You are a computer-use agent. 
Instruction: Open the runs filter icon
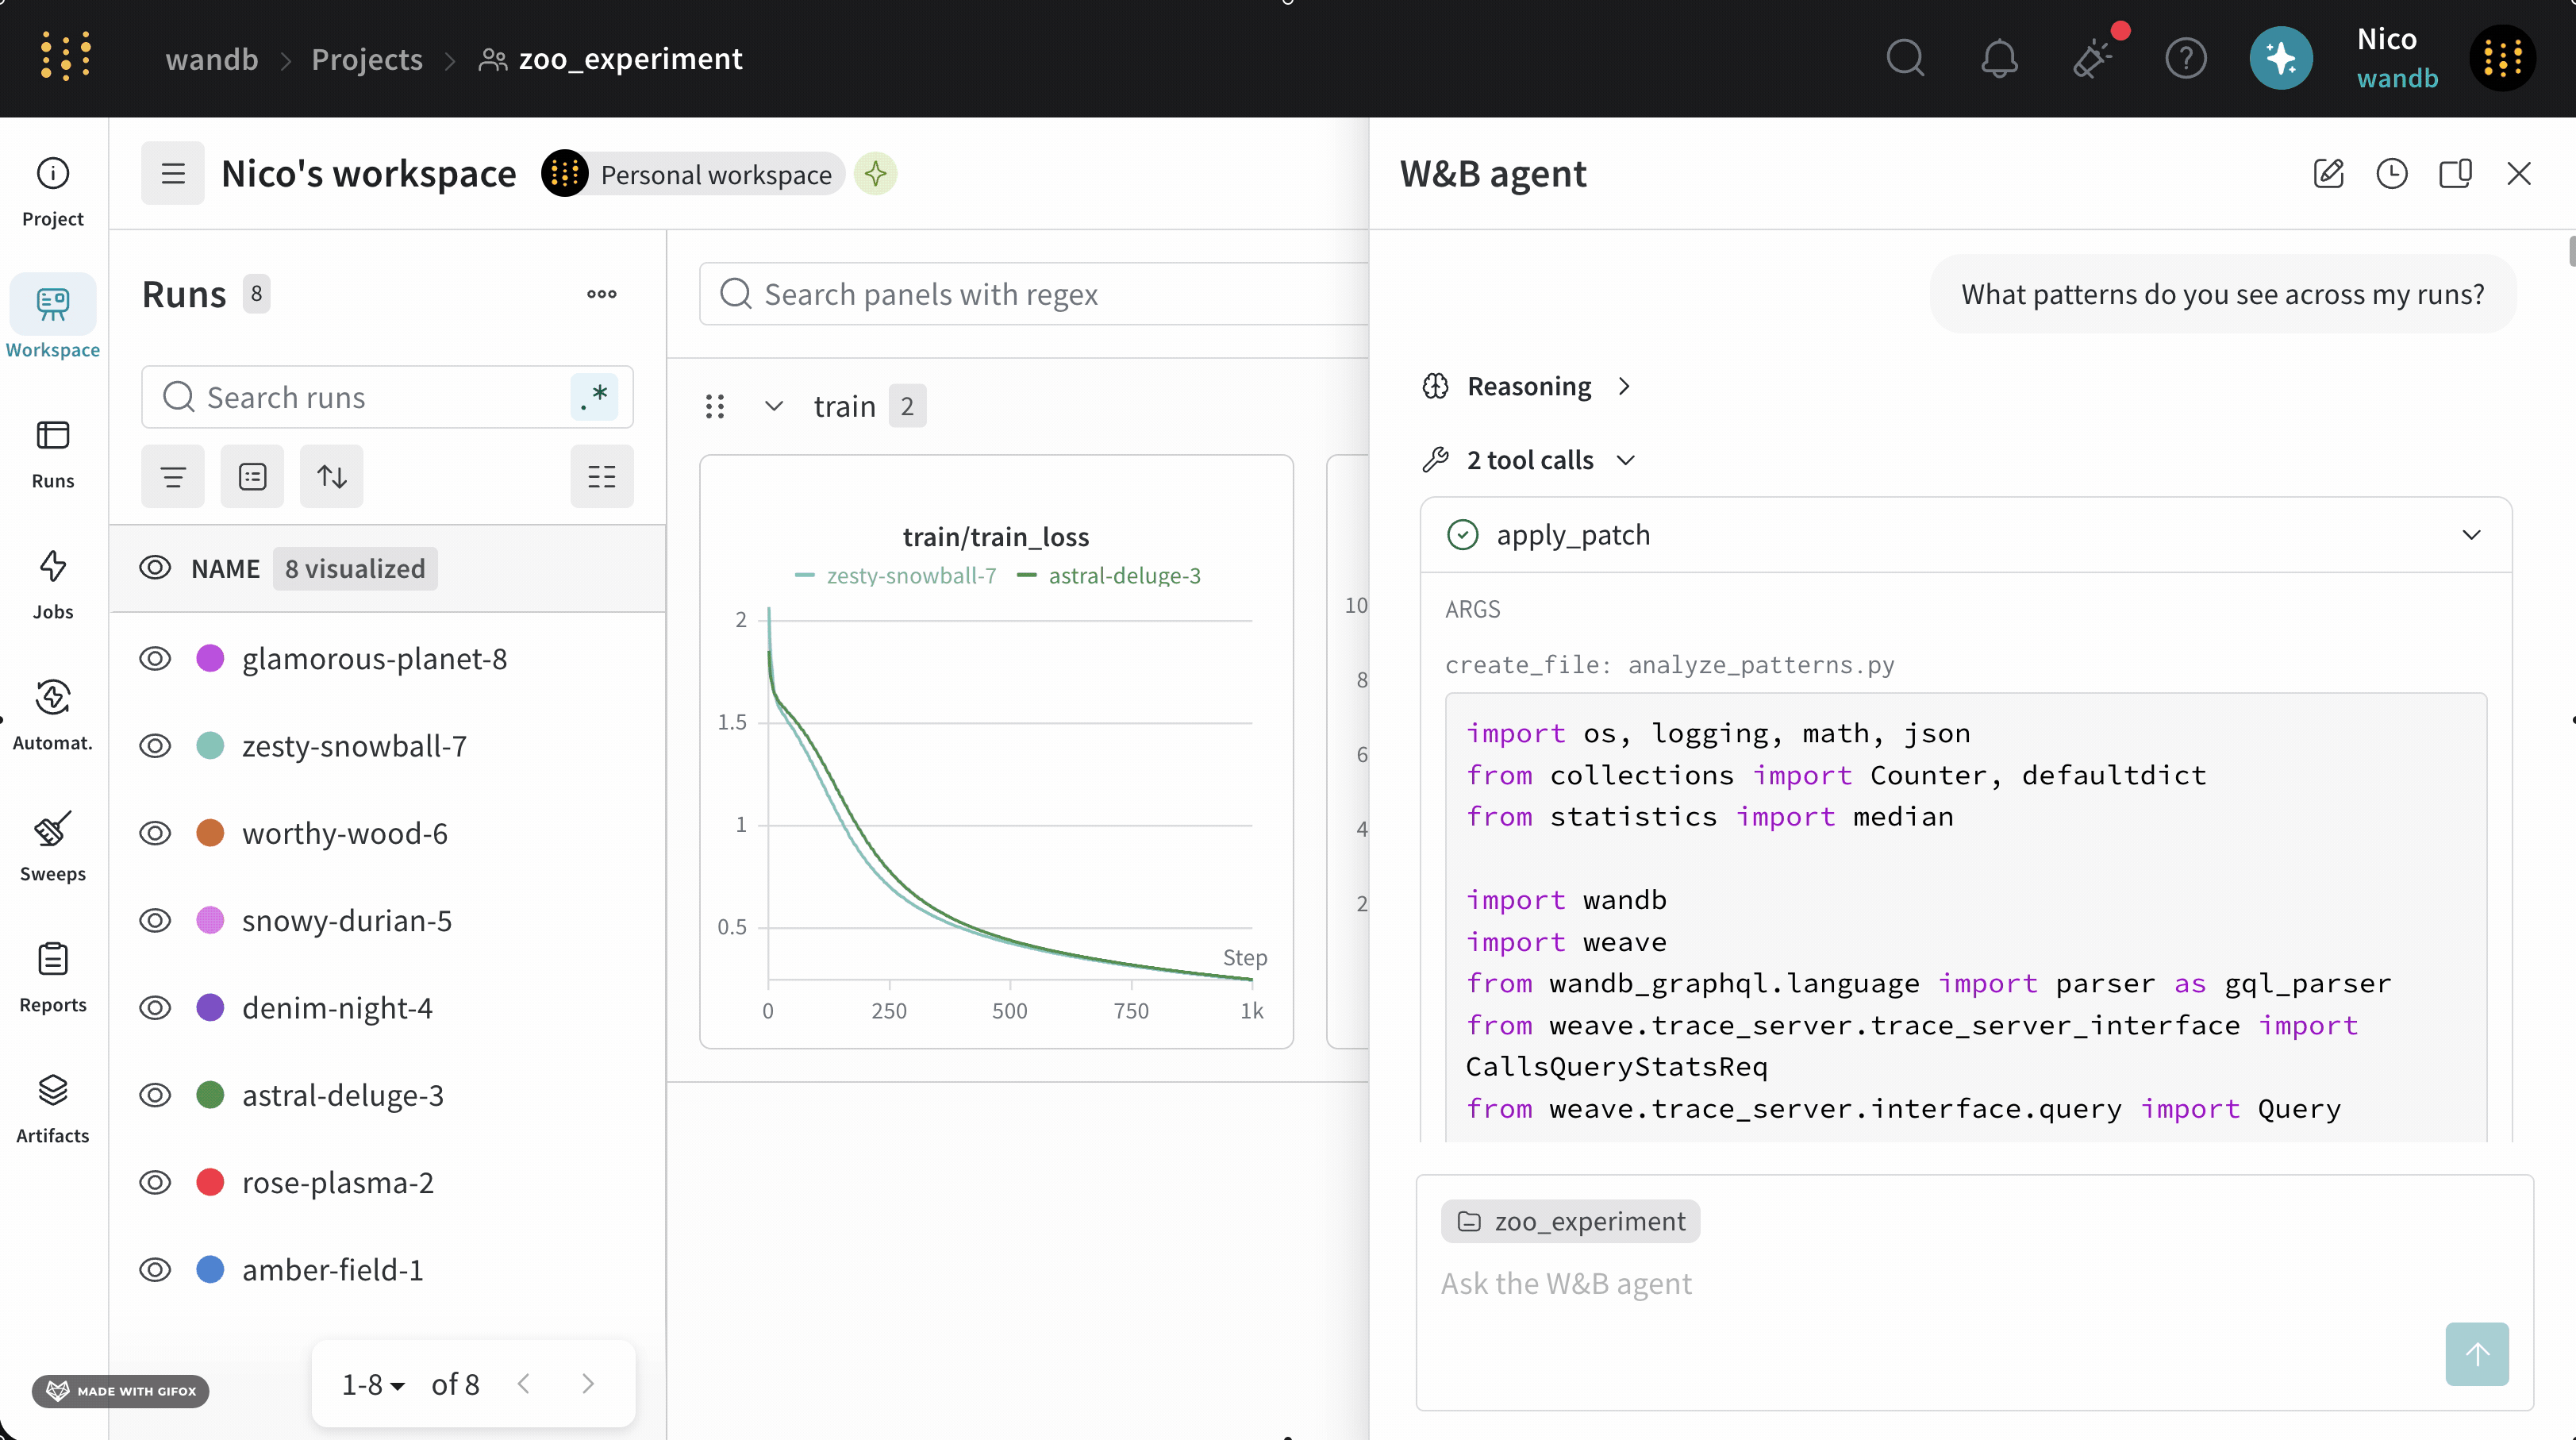(x=173, y=476)
